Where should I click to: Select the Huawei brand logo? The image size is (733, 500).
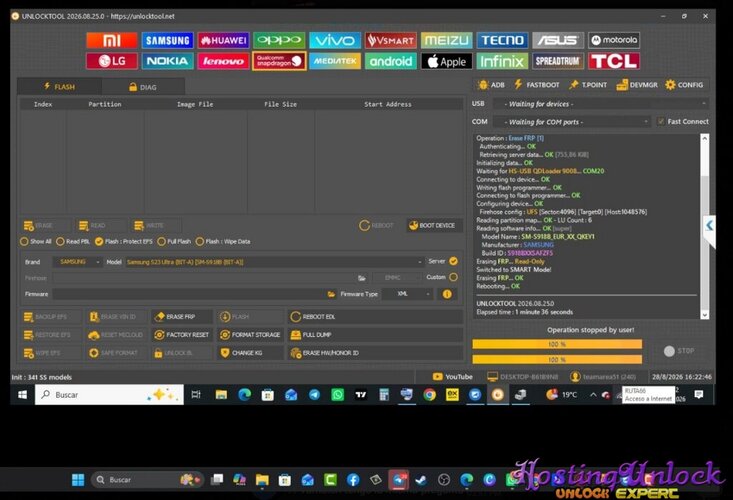[x=223, y=40]
